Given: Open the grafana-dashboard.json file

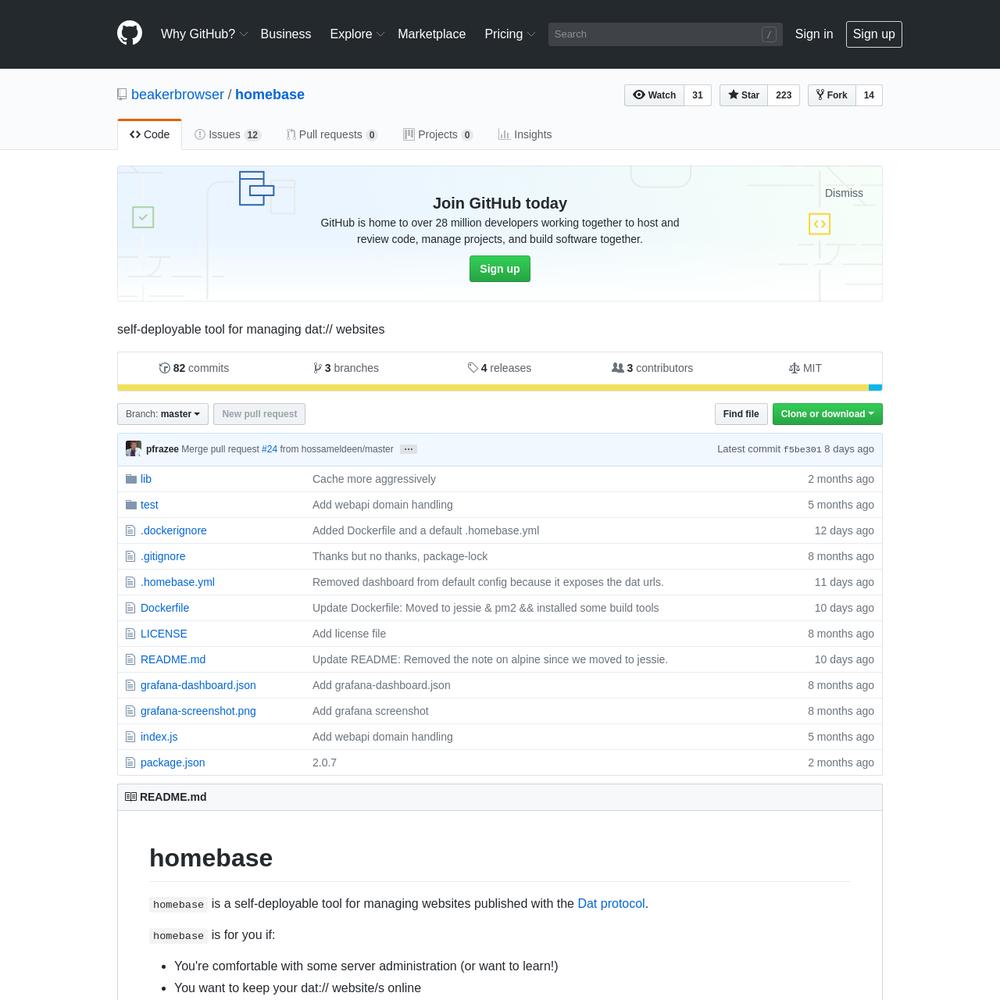Looking at the screenshot, I should (198, 685).
